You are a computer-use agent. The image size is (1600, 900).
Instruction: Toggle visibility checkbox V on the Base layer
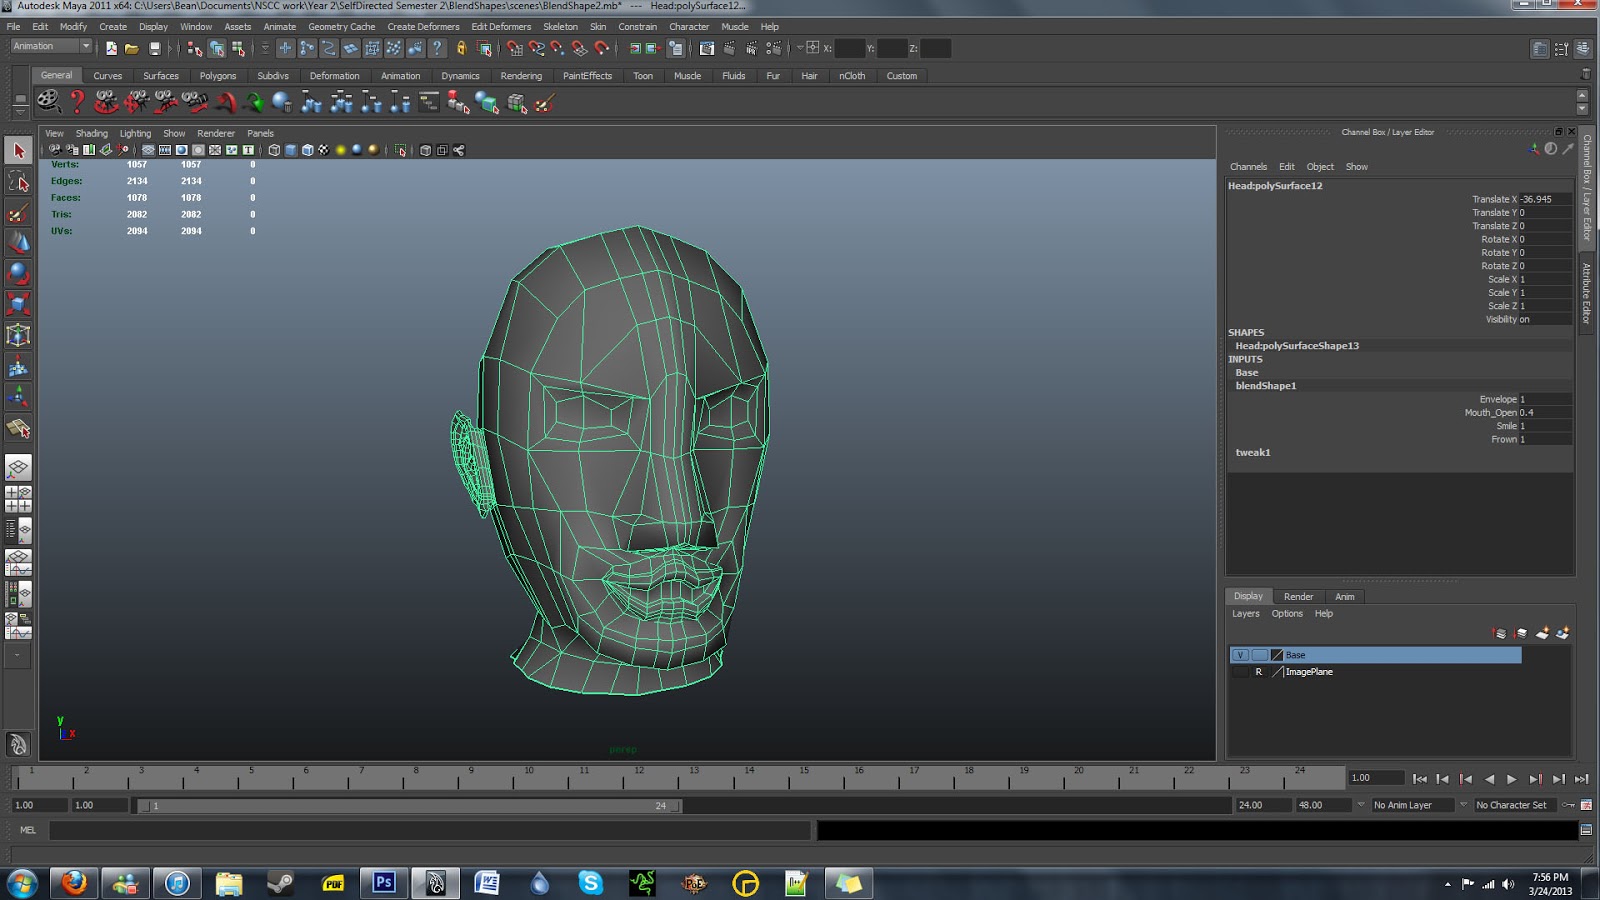[1240, 654]
